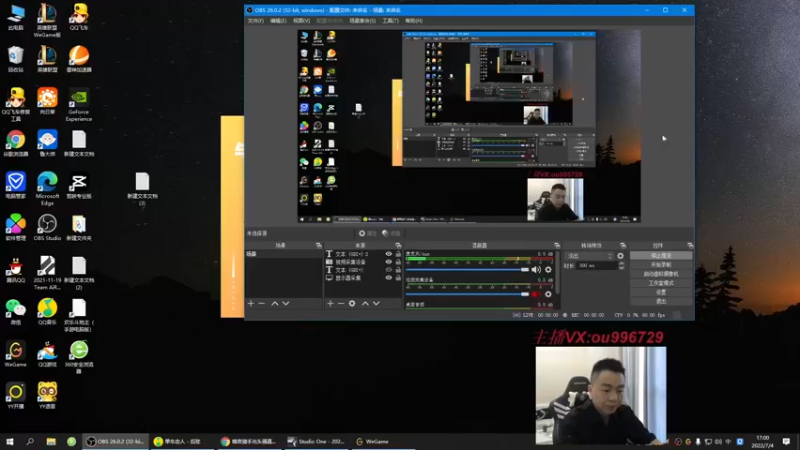Switch to Studio One in the taskbar
This screenshot has height=450, width=800.
(x=316, y=442)
